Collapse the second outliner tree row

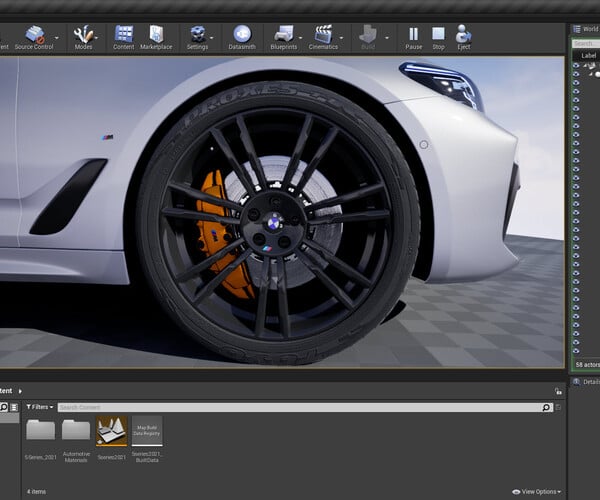(592, 74)
